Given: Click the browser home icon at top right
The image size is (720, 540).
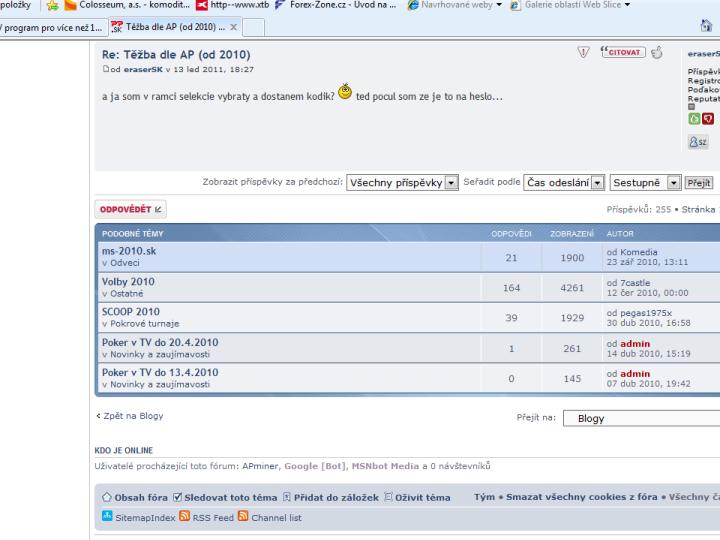Looking at the screenshot, I should coord(706,26).
